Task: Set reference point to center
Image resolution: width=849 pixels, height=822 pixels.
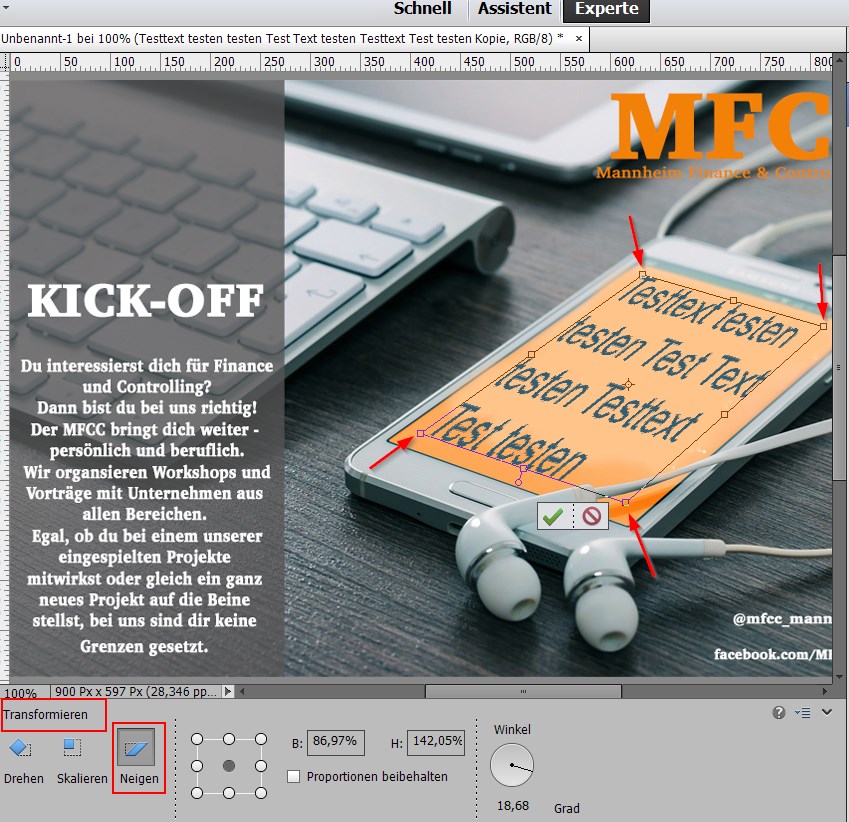Action: 229,766
